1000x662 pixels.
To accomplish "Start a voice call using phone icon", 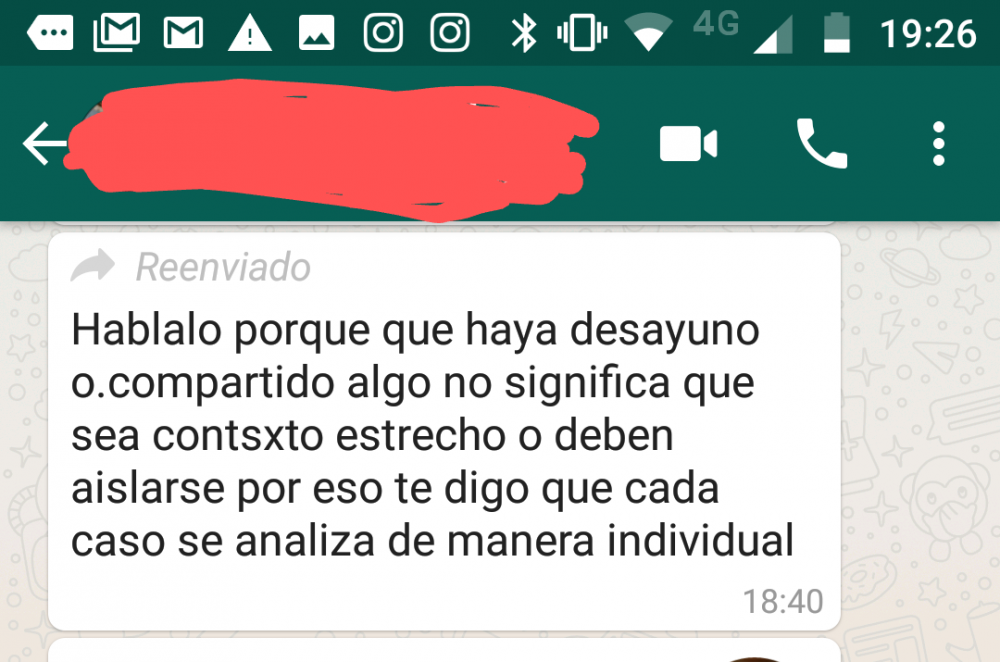I will click(821, 143).
